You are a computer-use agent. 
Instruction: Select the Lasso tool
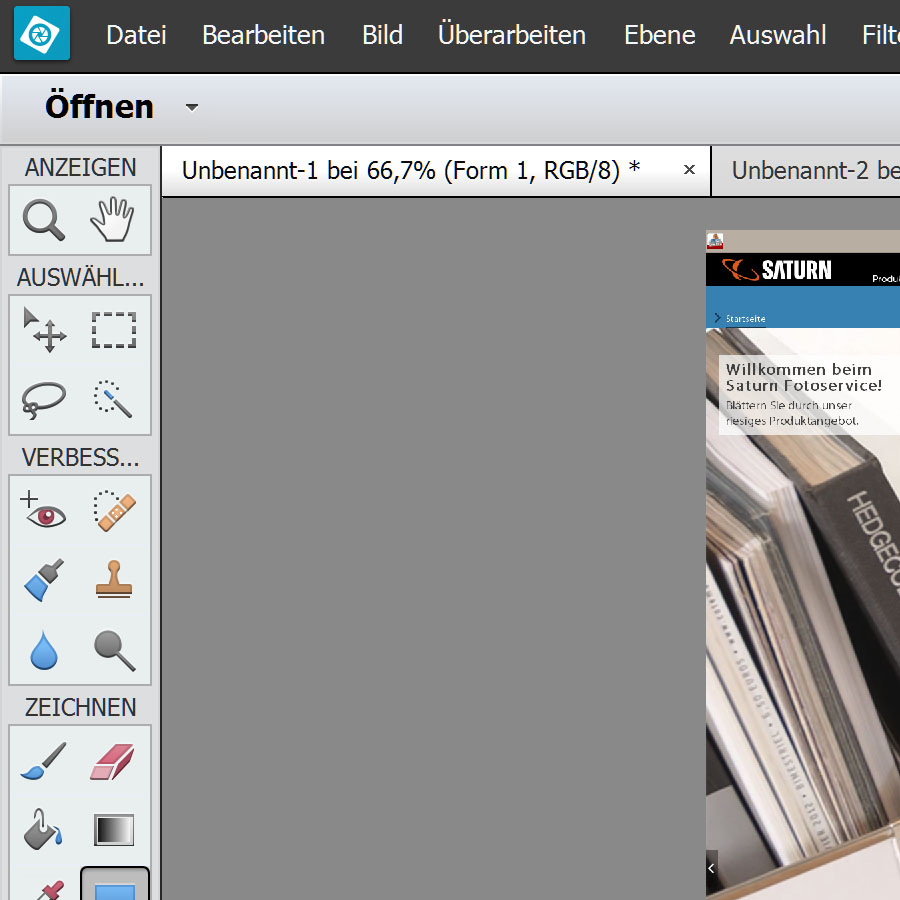[x=44, y=399]
